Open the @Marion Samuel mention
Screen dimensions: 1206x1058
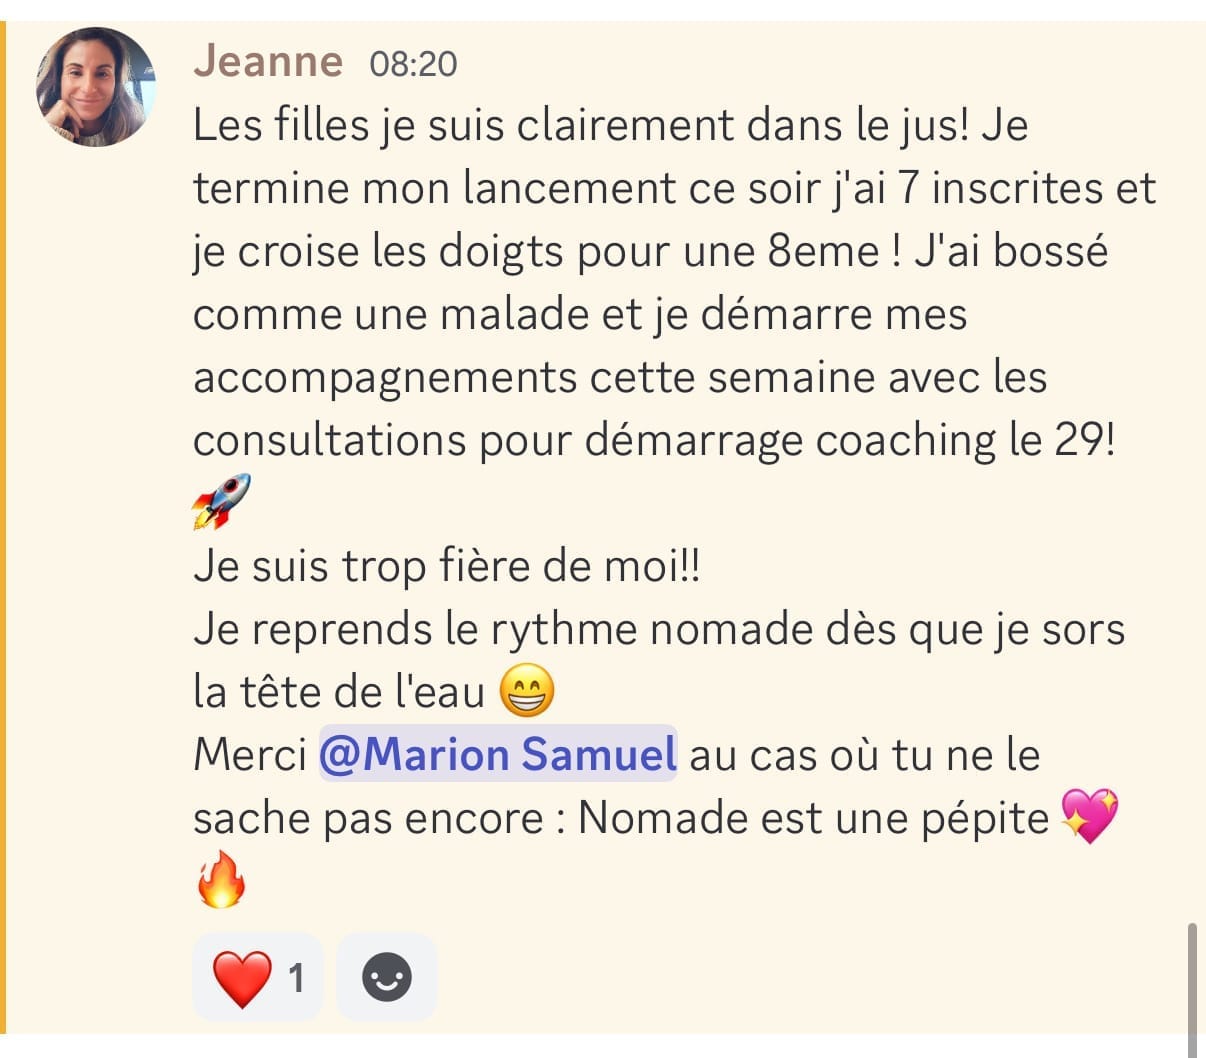[x=498, y=754]
